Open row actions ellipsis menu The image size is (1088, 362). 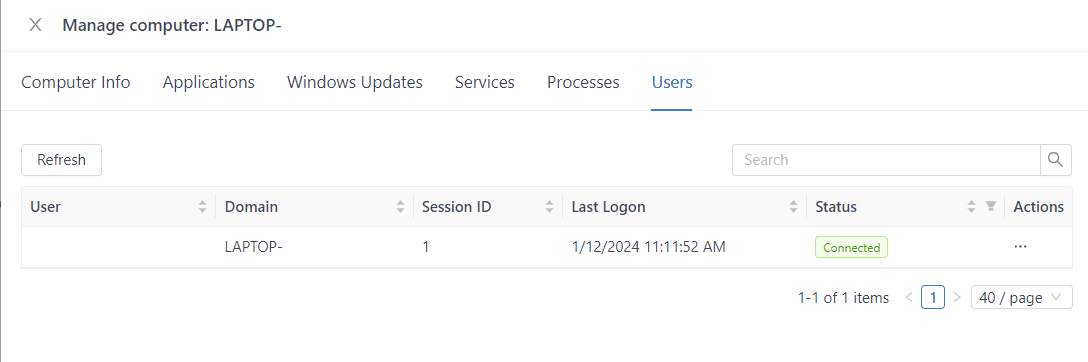[1020, 246]
